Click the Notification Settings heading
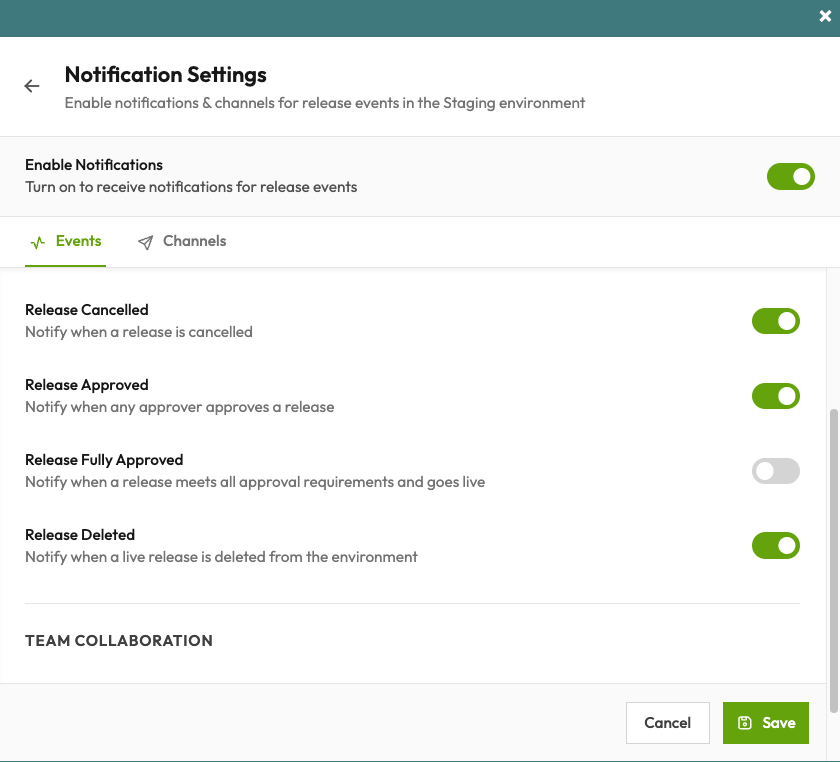840x762 pixels. tap(165, 75)
